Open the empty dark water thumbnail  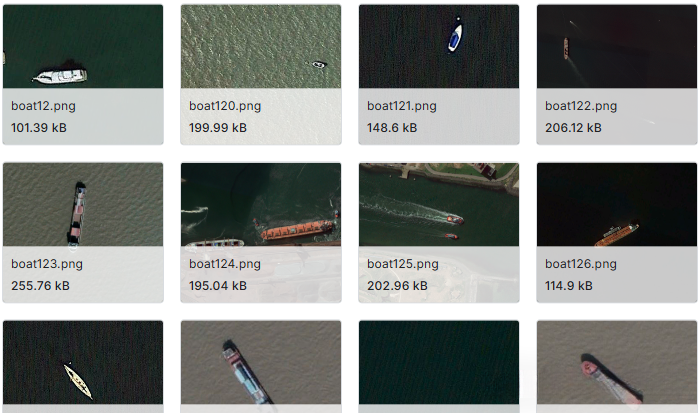pos(439,362)
